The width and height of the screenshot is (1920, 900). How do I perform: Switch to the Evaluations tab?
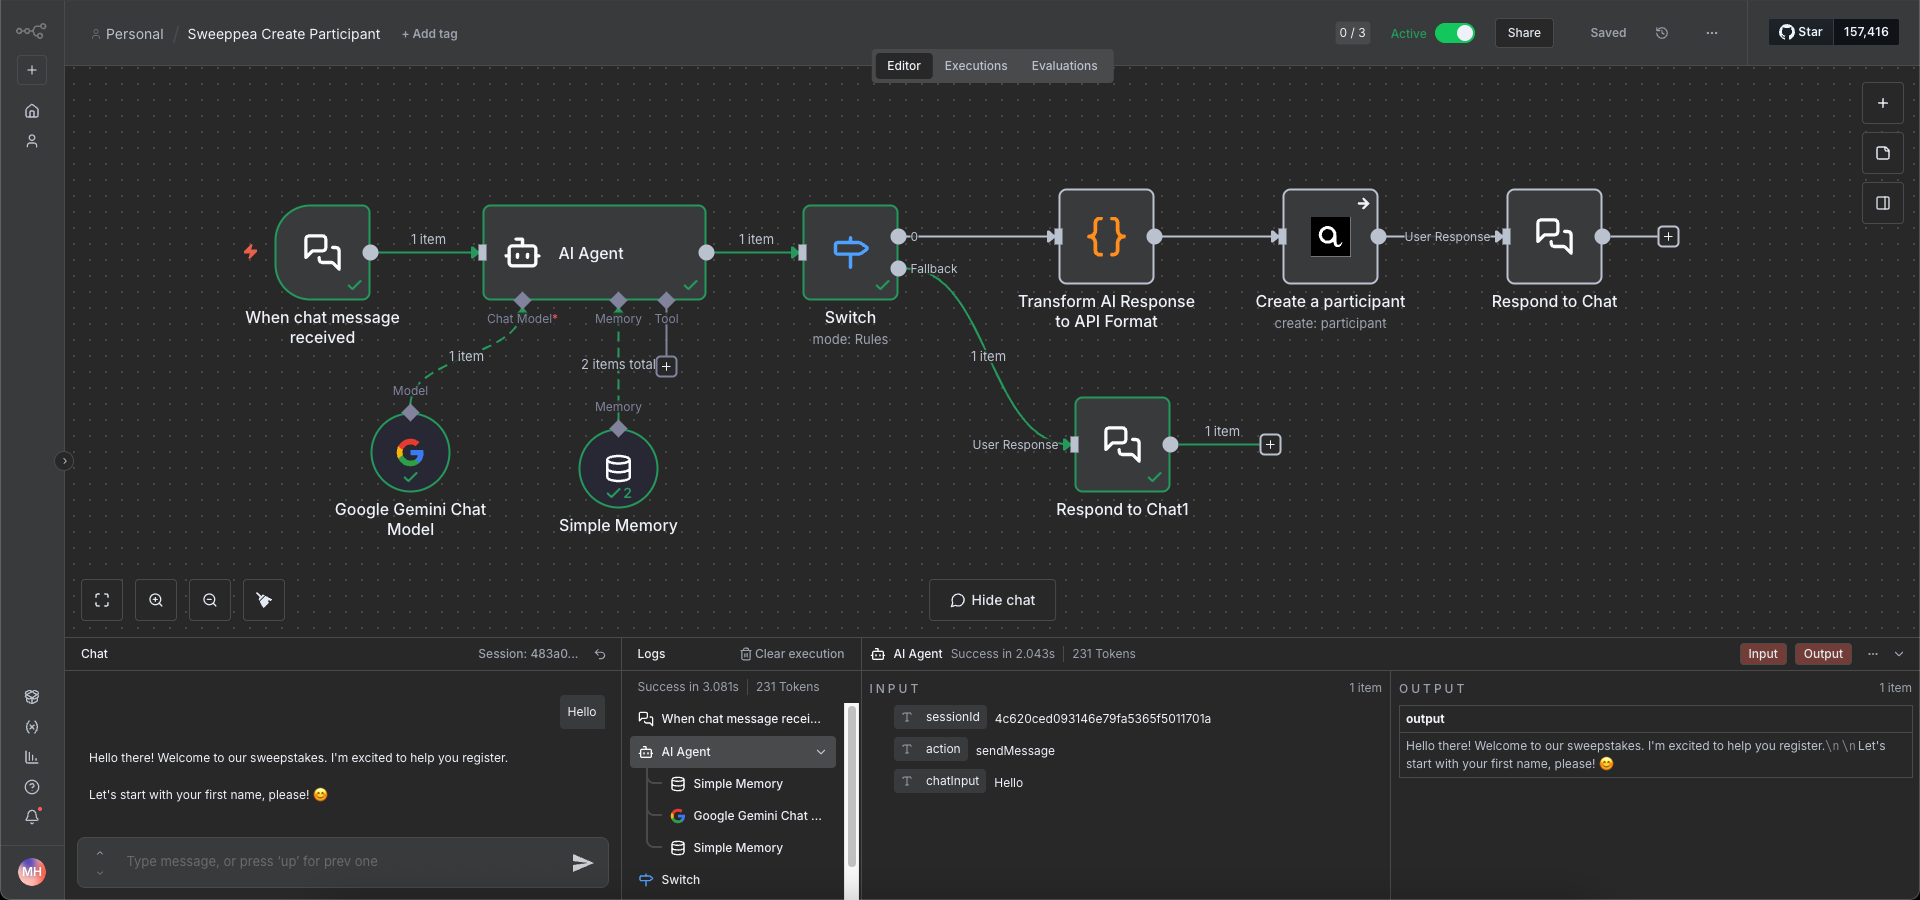(x=1064, y=66)
